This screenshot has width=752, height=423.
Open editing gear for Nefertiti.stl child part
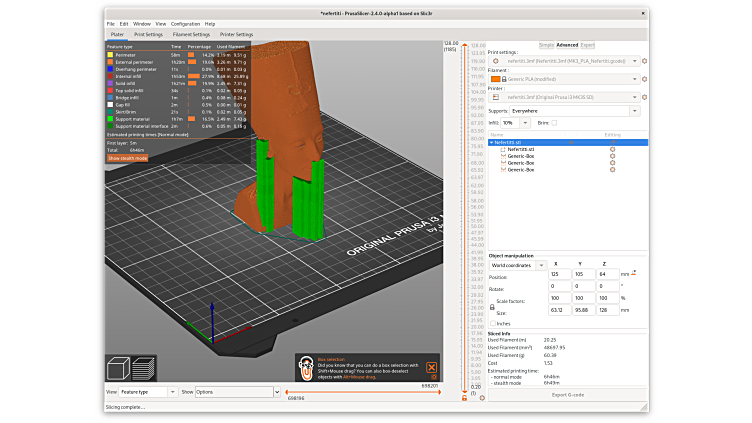(612, 149)
